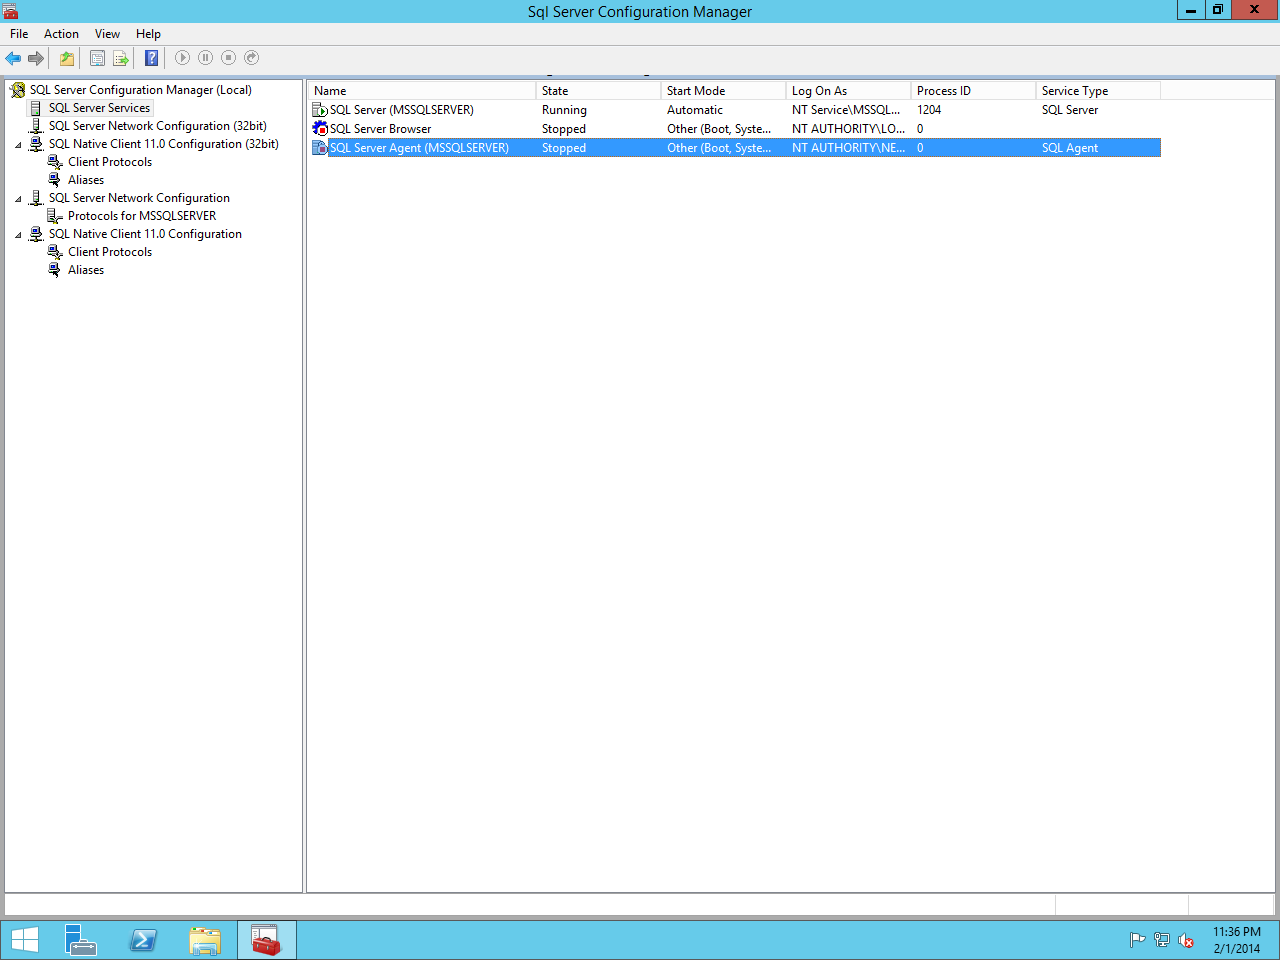Click the Export List toolbar icon

[x=121, y=58]
